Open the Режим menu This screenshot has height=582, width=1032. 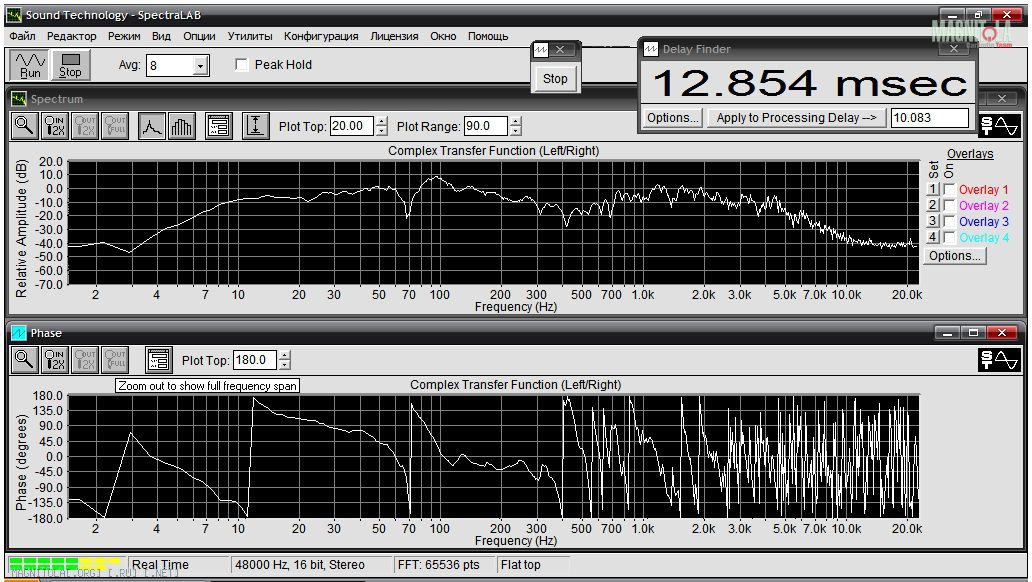(124, 36)
